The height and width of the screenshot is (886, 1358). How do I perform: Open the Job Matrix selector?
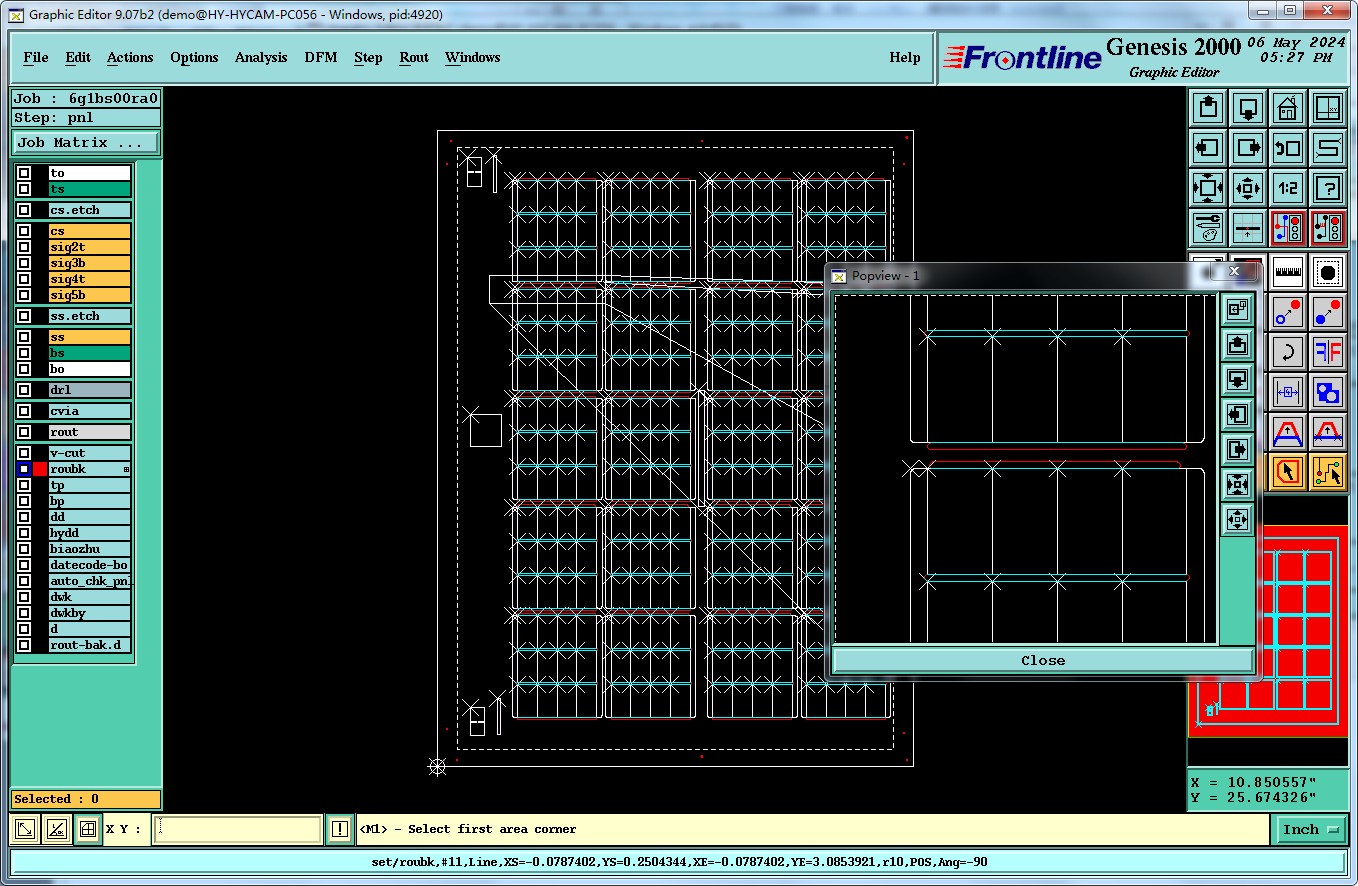(85, 143)
